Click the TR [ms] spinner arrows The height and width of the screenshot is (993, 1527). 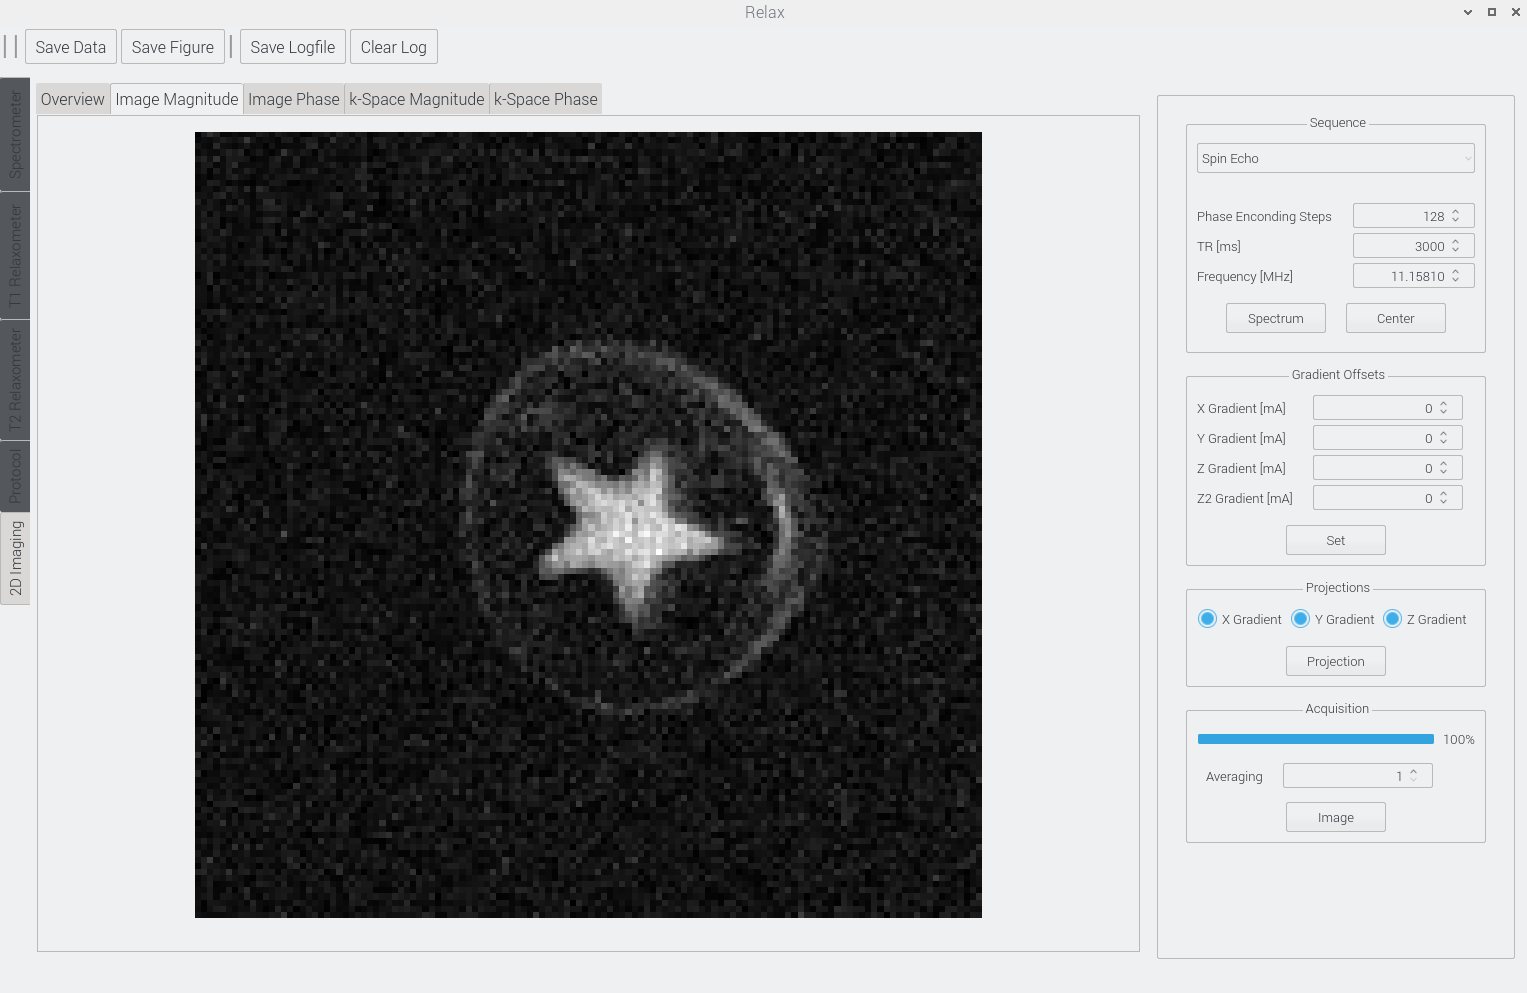[x=1456, y=246]
